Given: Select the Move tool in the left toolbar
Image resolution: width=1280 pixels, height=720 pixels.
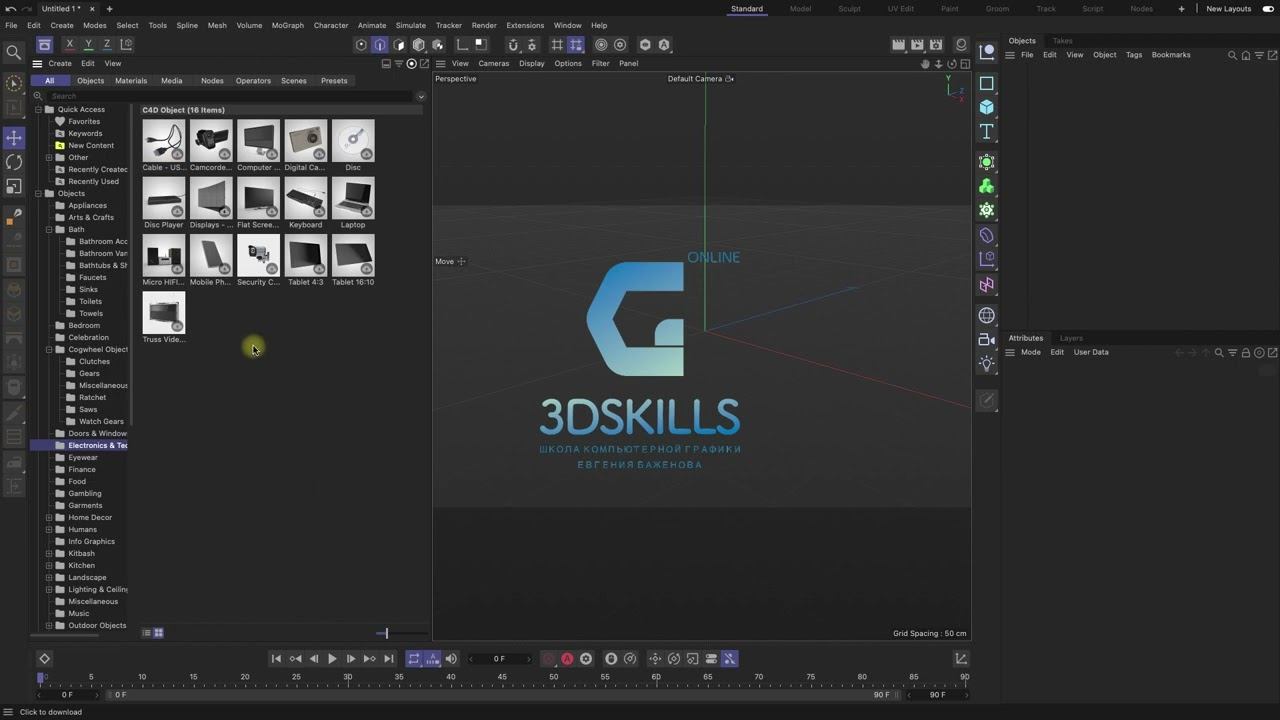Looking at the screenshot, I should [x=14, y=138].
